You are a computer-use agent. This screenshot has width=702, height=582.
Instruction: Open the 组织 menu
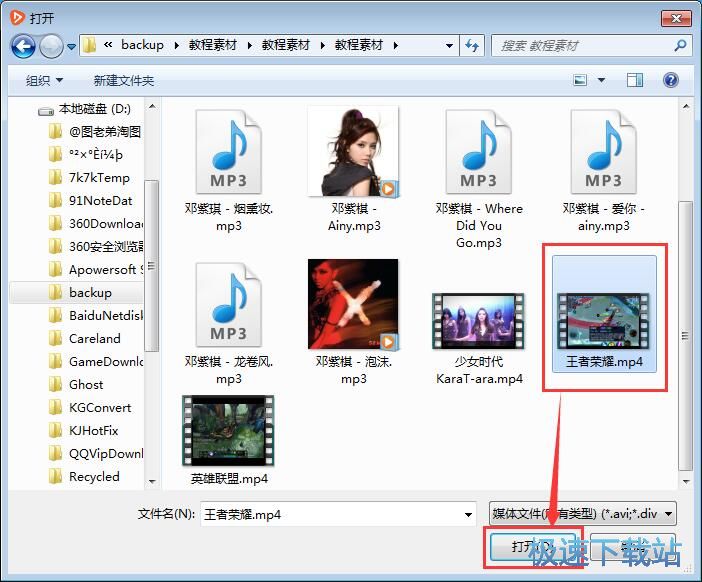pos(44,81)
